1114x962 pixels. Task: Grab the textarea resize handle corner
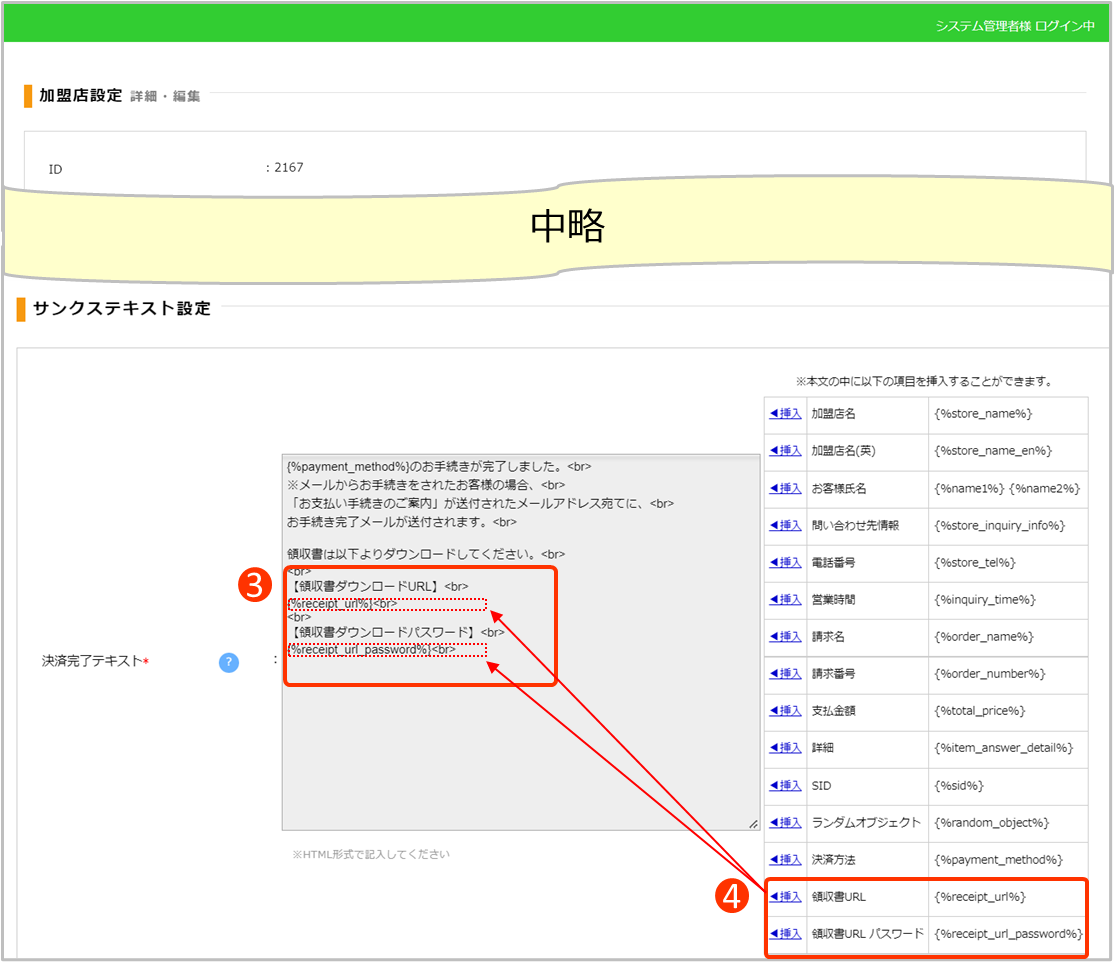coord(753,823)
